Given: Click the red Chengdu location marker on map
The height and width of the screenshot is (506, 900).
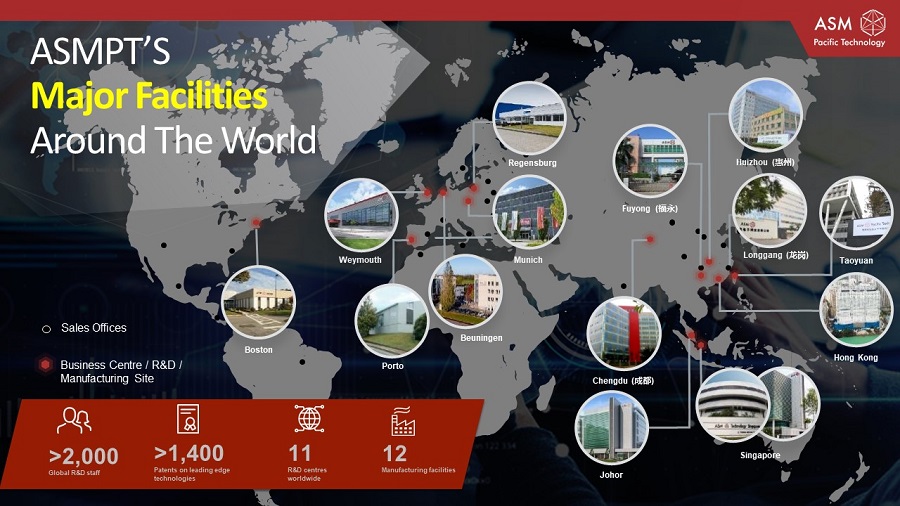Looking at the screenshot, I should tap(650, 239).
